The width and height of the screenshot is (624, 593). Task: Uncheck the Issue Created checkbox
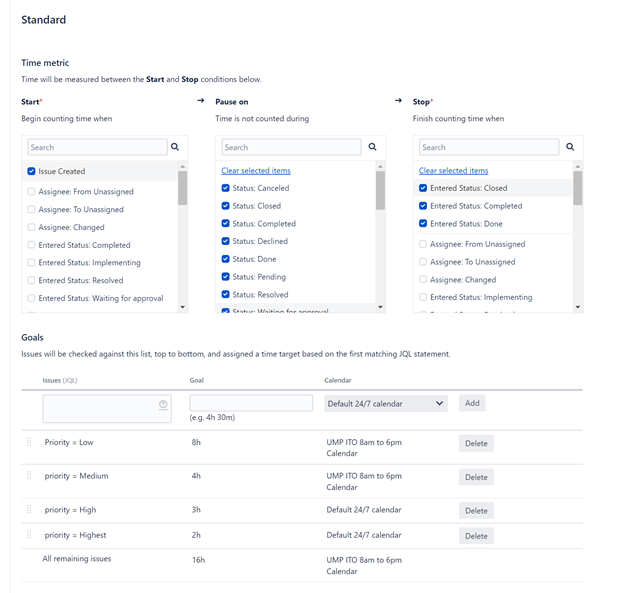point(31,171)
